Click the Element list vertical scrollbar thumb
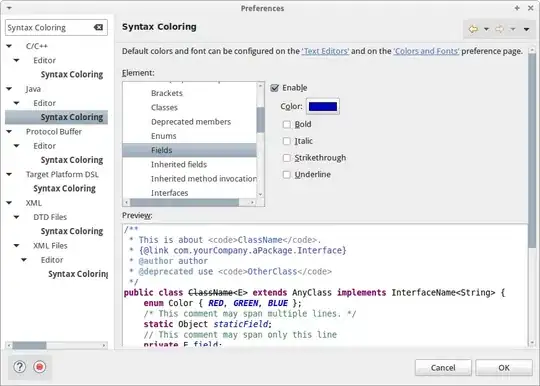540x386 pixels. pyautogui.click(x=260, y=120)
